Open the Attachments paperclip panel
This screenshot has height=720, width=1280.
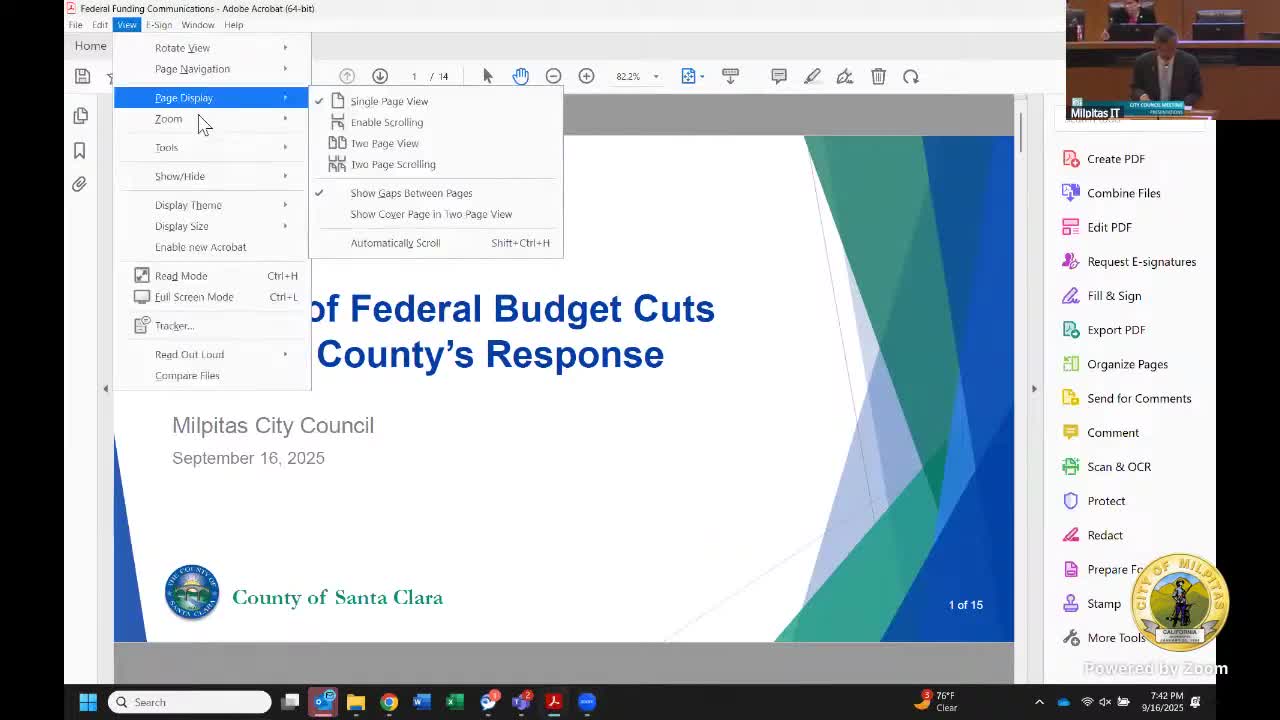point(80,184)
